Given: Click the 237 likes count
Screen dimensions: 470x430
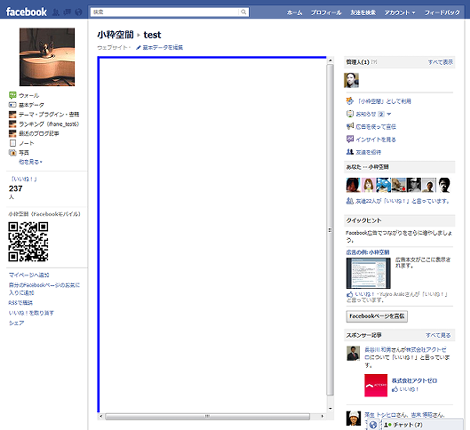Looking at the screenshot, I should [16, 189].
